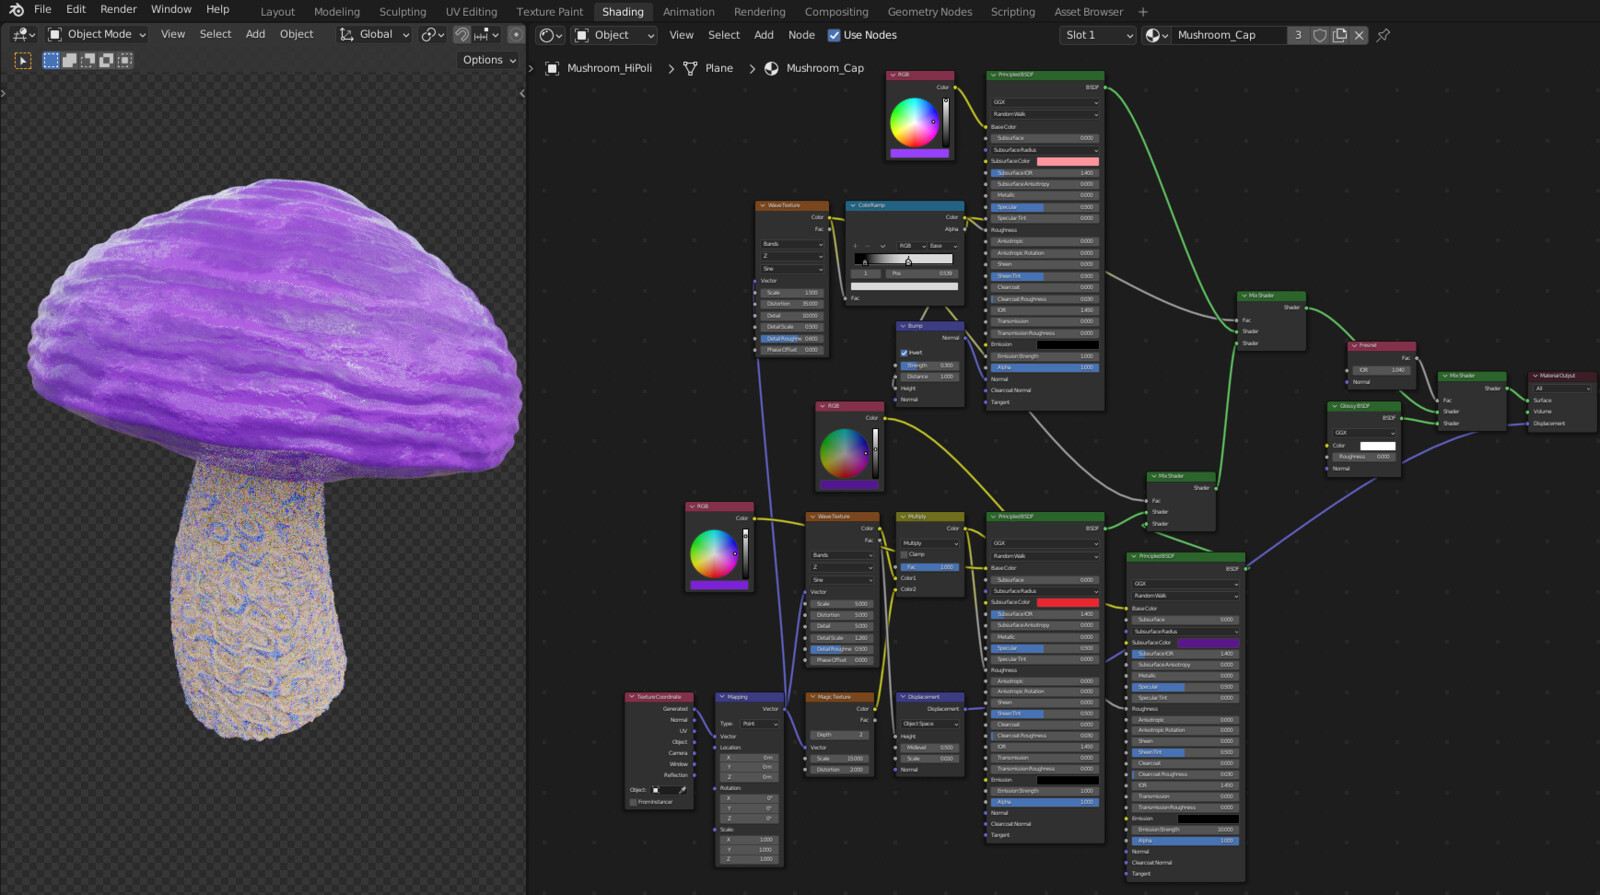Click the ColorRamp add stop plus icon
Screen dimensions: 1600x895
click(x=856, y=246)
